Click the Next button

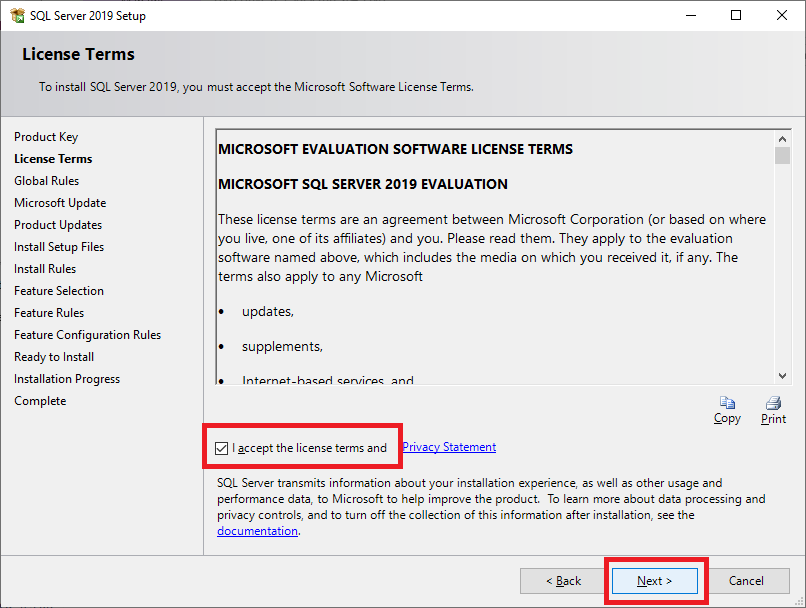pos(655,581)
